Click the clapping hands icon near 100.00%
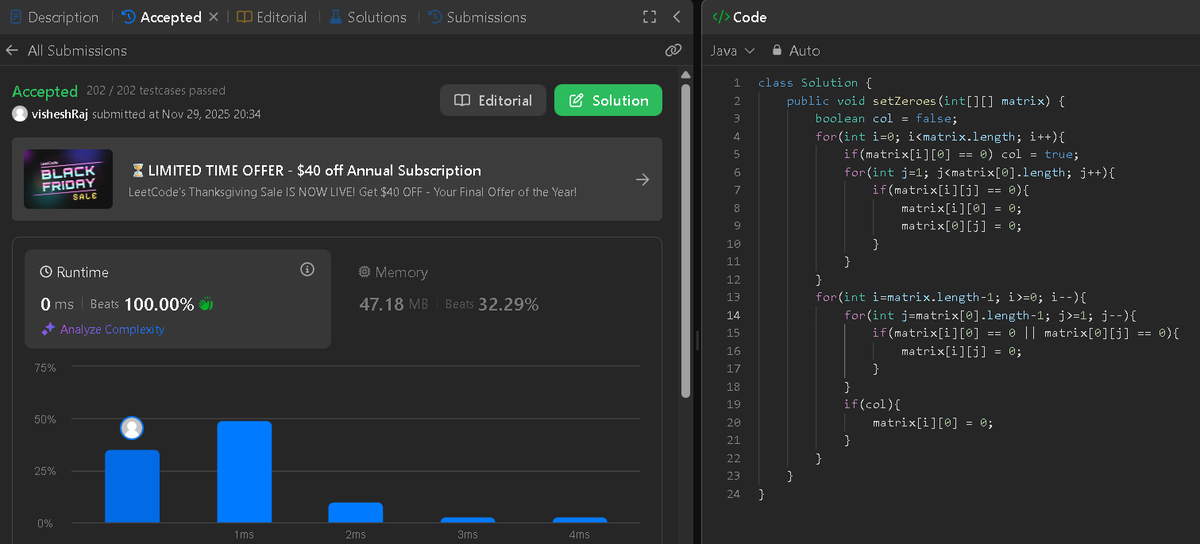This screenshot has width=1200, height=544. [x=207, y=304]
